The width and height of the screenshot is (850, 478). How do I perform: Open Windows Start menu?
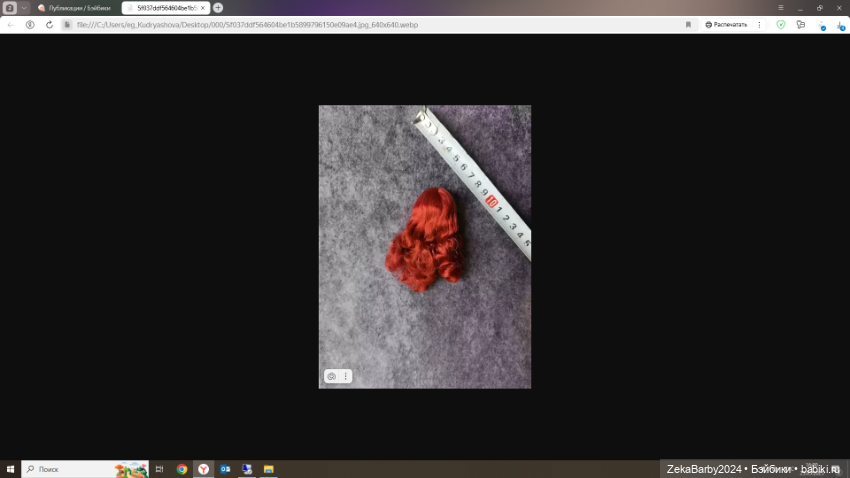[x=10, y=469]
